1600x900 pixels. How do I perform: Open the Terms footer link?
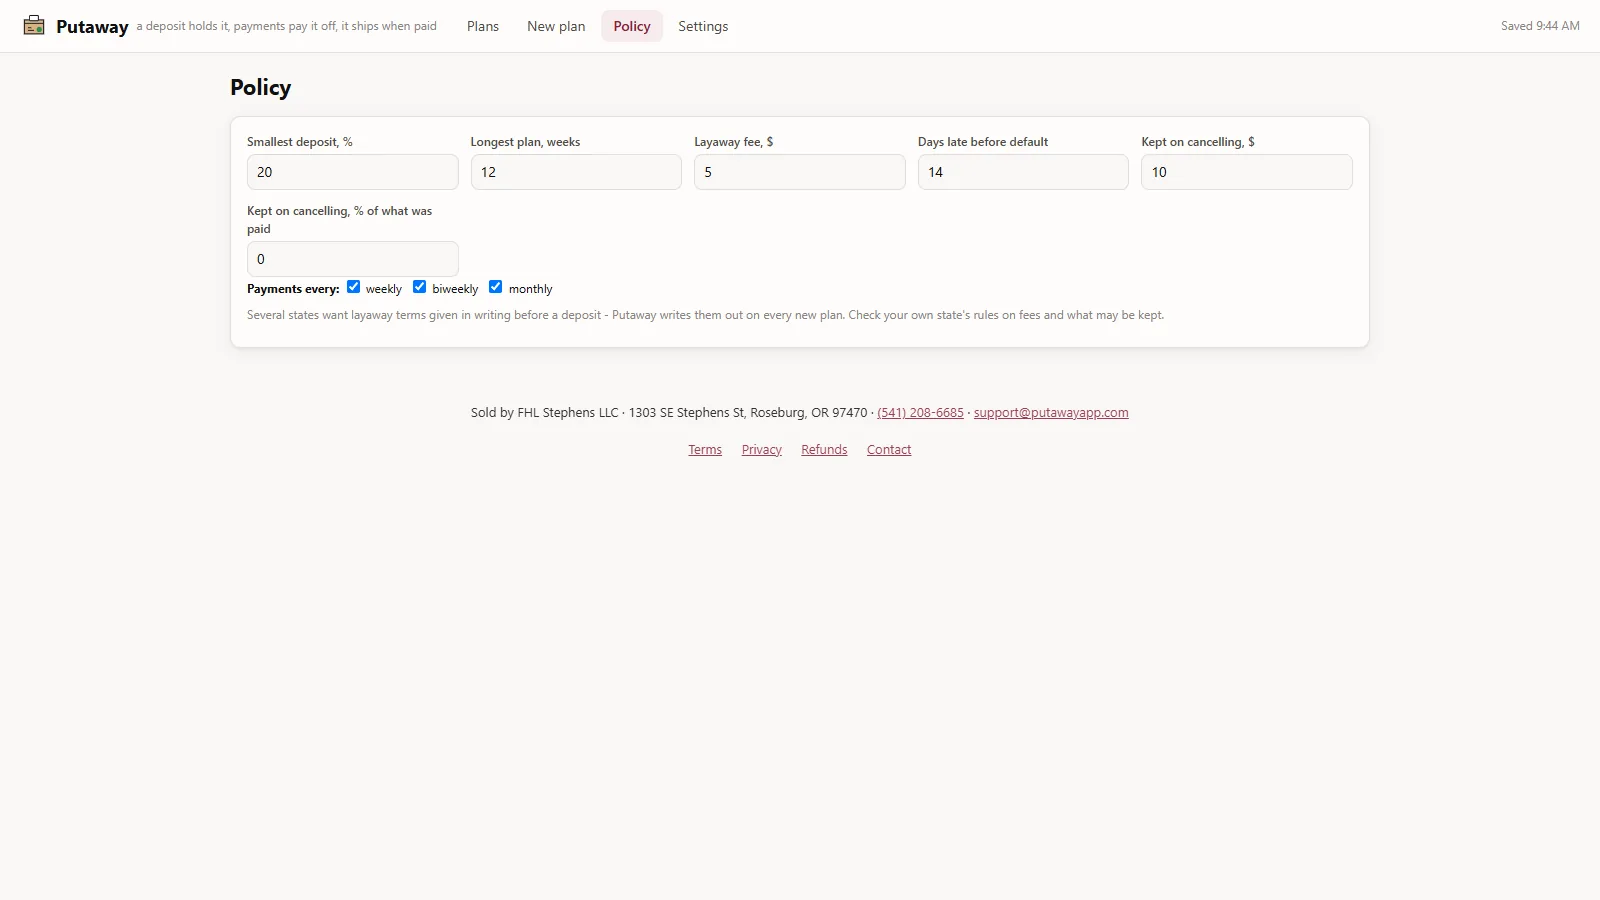pos(705,450)
